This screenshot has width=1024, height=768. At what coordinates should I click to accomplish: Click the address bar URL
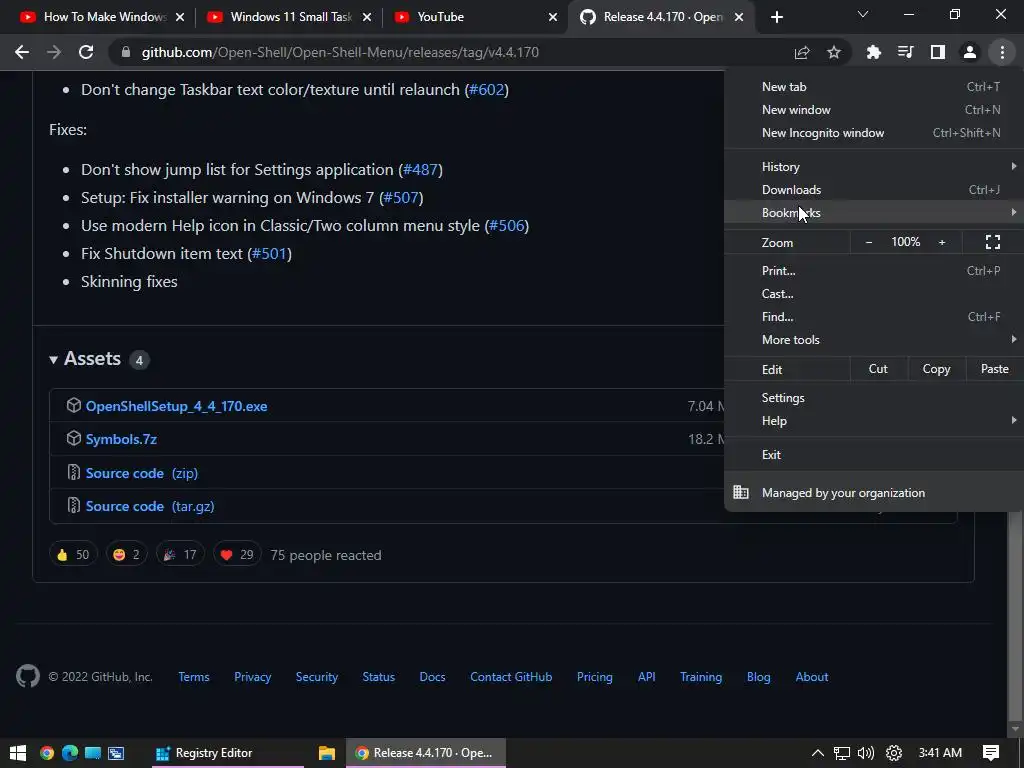click(x=340, y=52)
